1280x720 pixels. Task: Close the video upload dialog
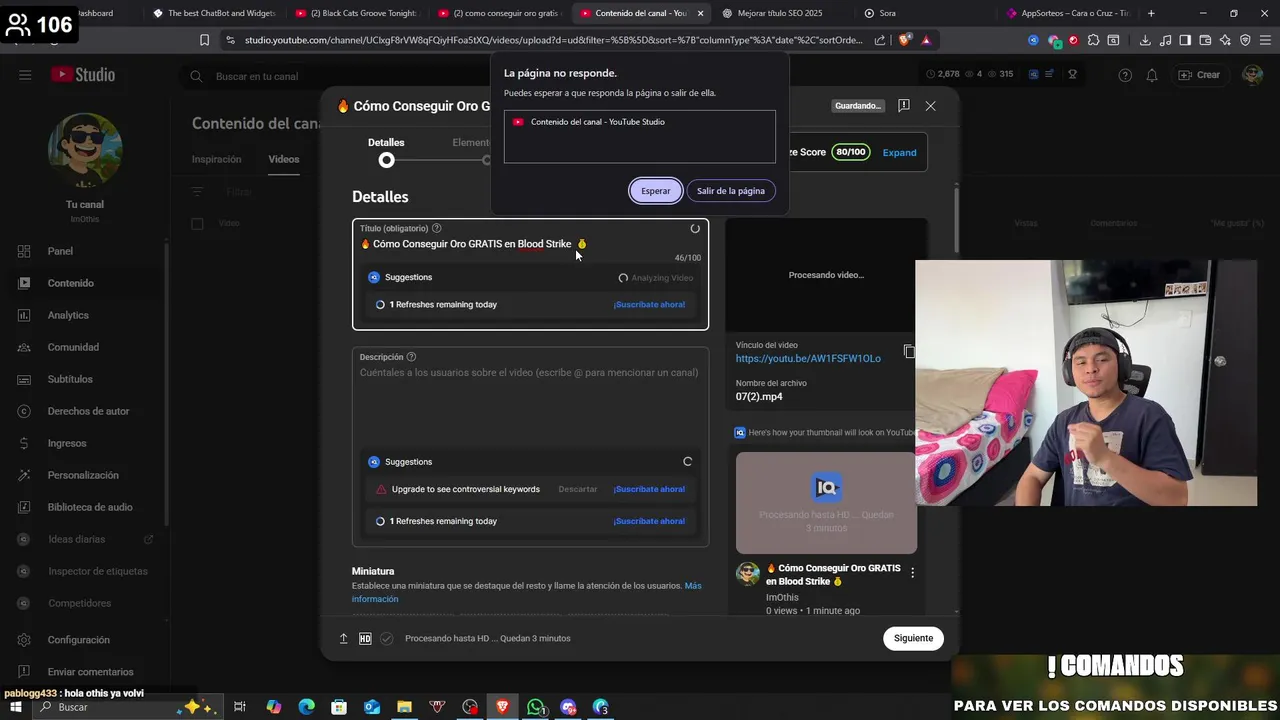[x=930, y=105]
